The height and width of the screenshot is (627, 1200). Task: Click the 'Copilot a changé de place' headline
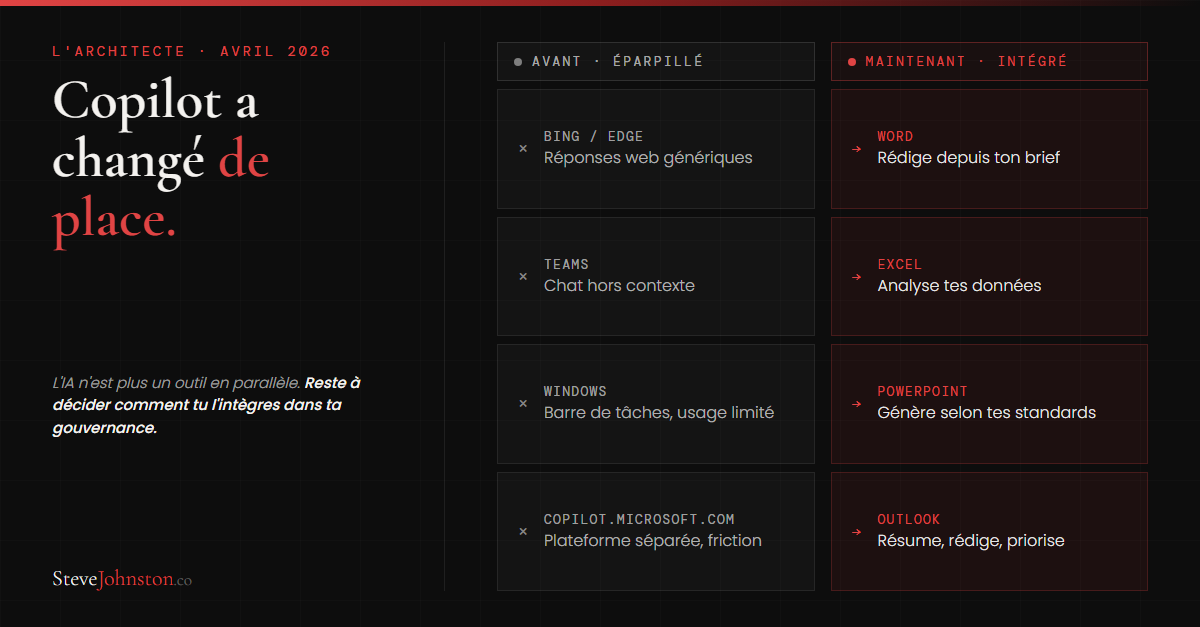click(x=161, y=161)
